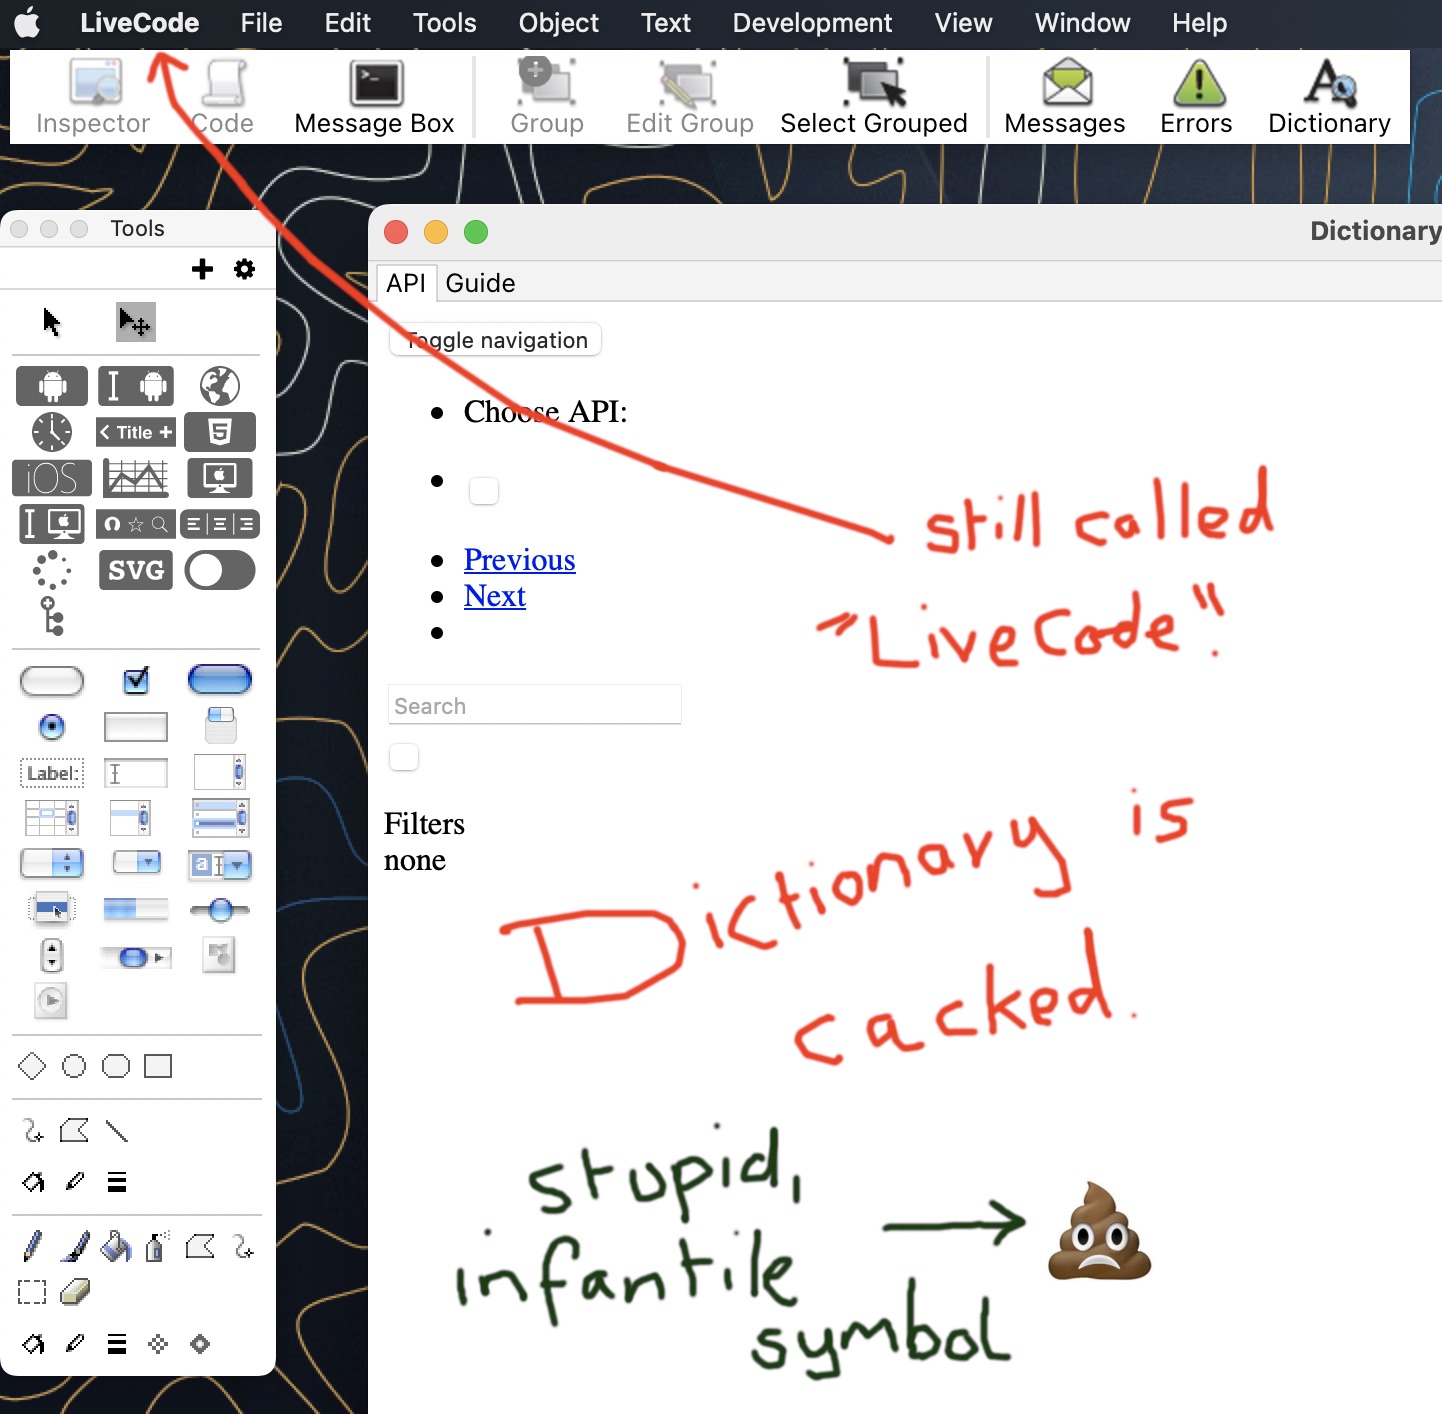Switch to the API tab
This screenshot has width=1442, height=1414.
click(406, 283)
